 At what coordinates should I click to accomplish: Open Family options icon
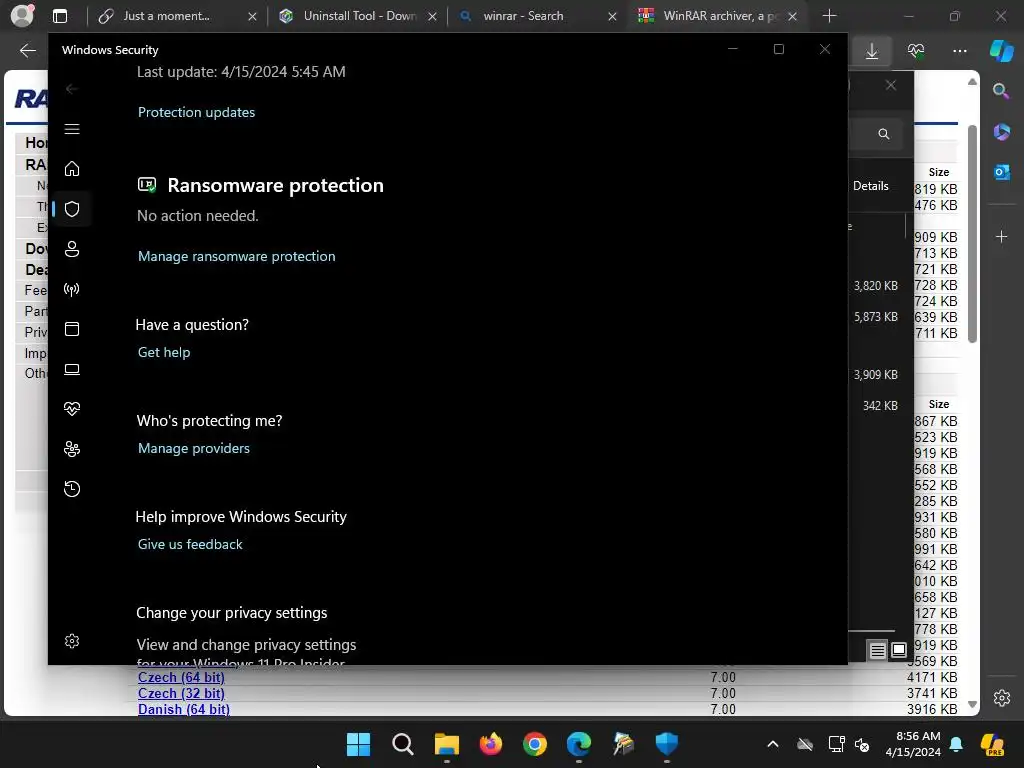72,449
